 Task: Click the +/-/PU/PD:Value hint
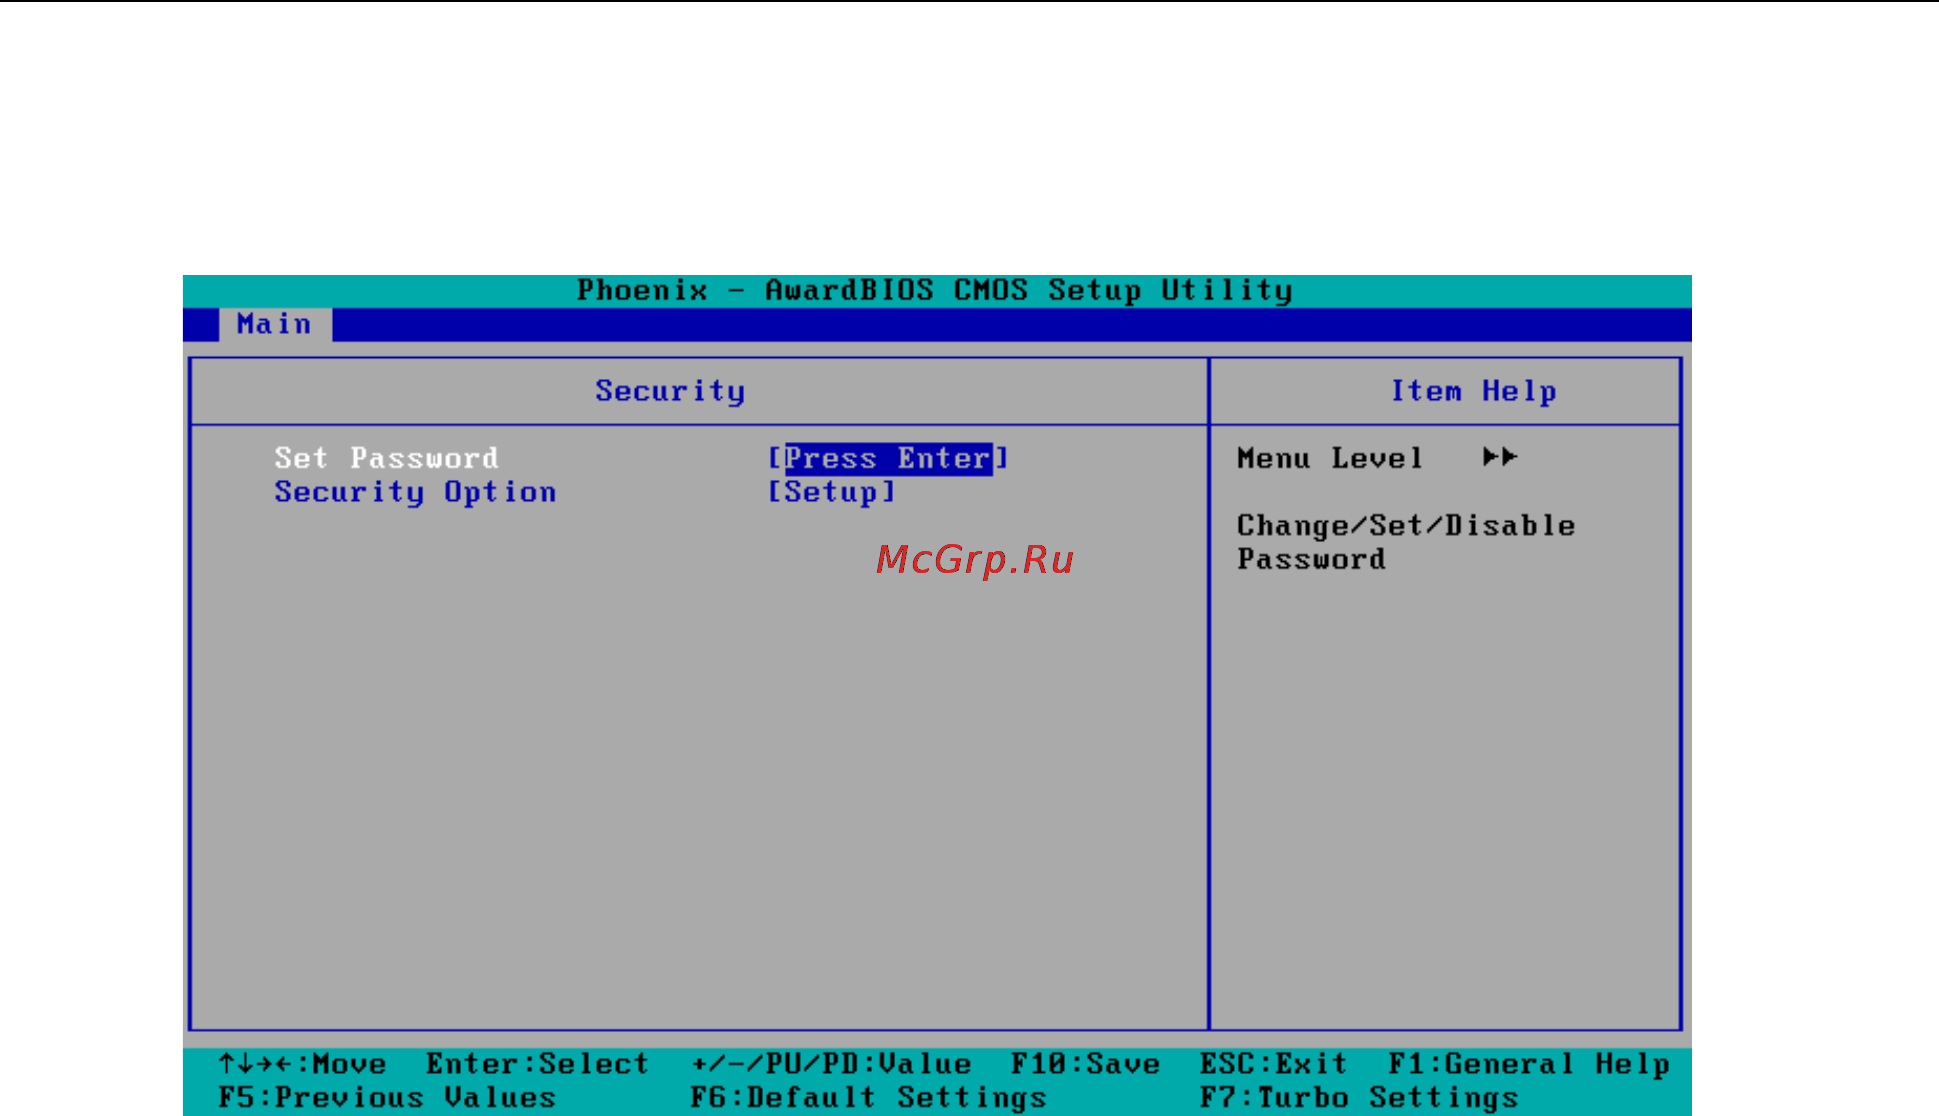[x=831, y=1064]
